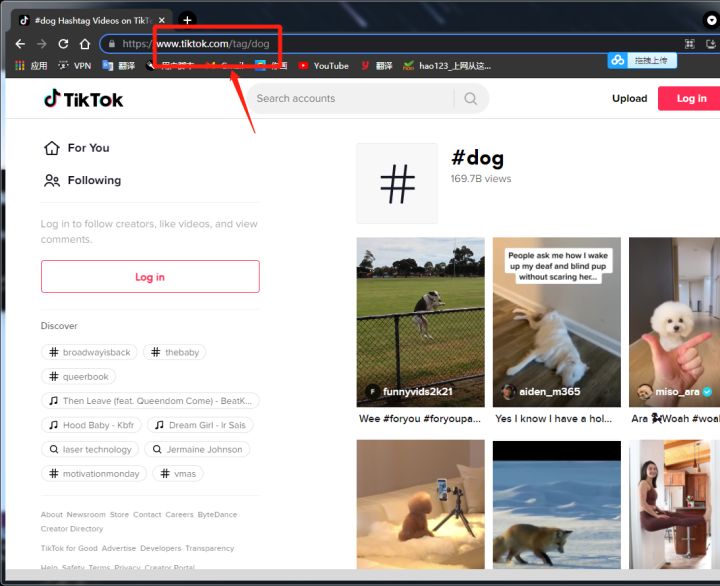Open the browser home page icon

(x=85, y=44)
